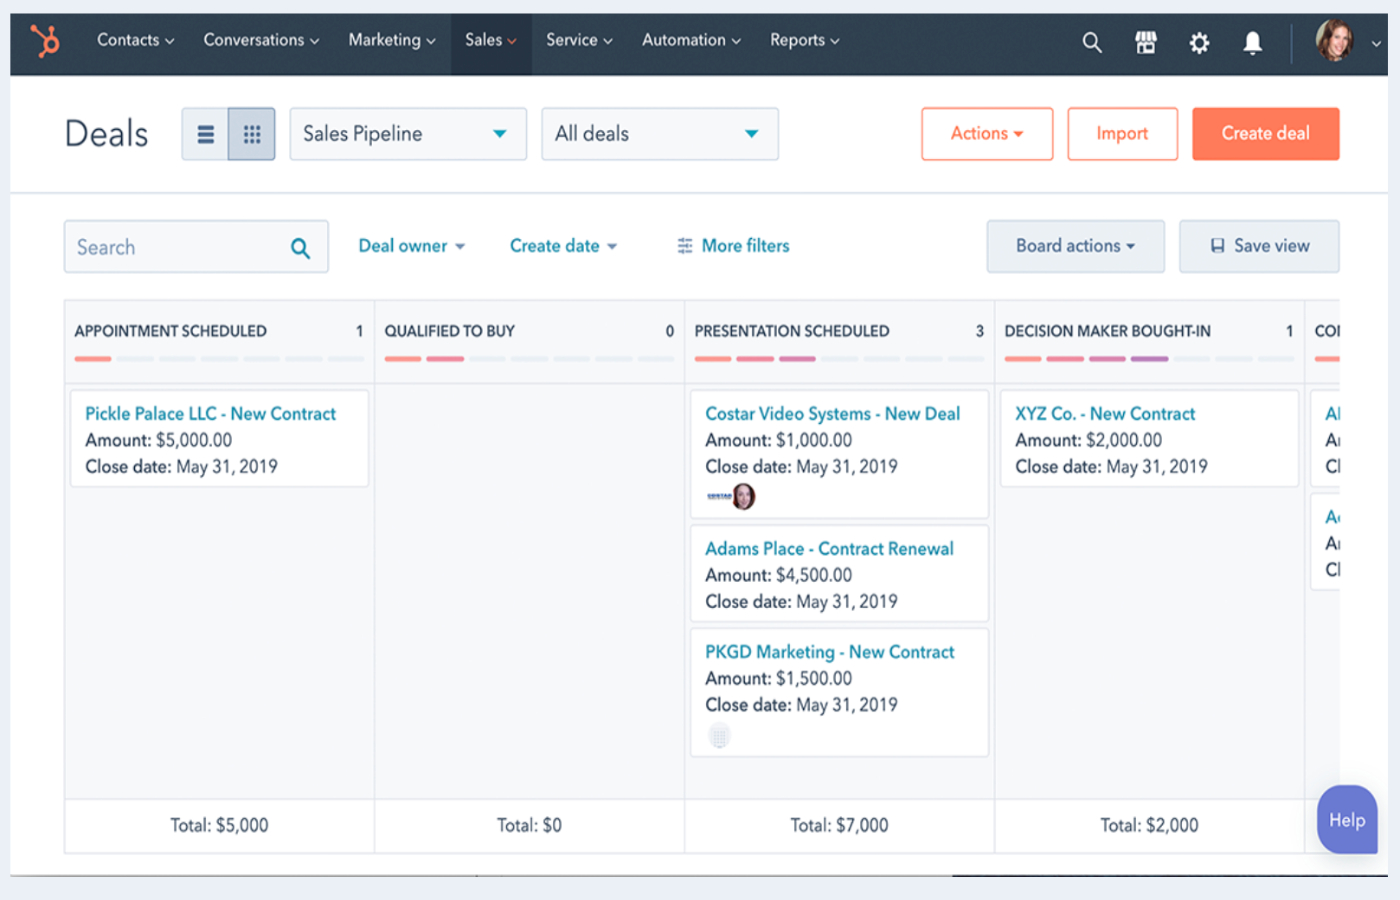Open the Marketplace storefront icon

click(1146, 42)
